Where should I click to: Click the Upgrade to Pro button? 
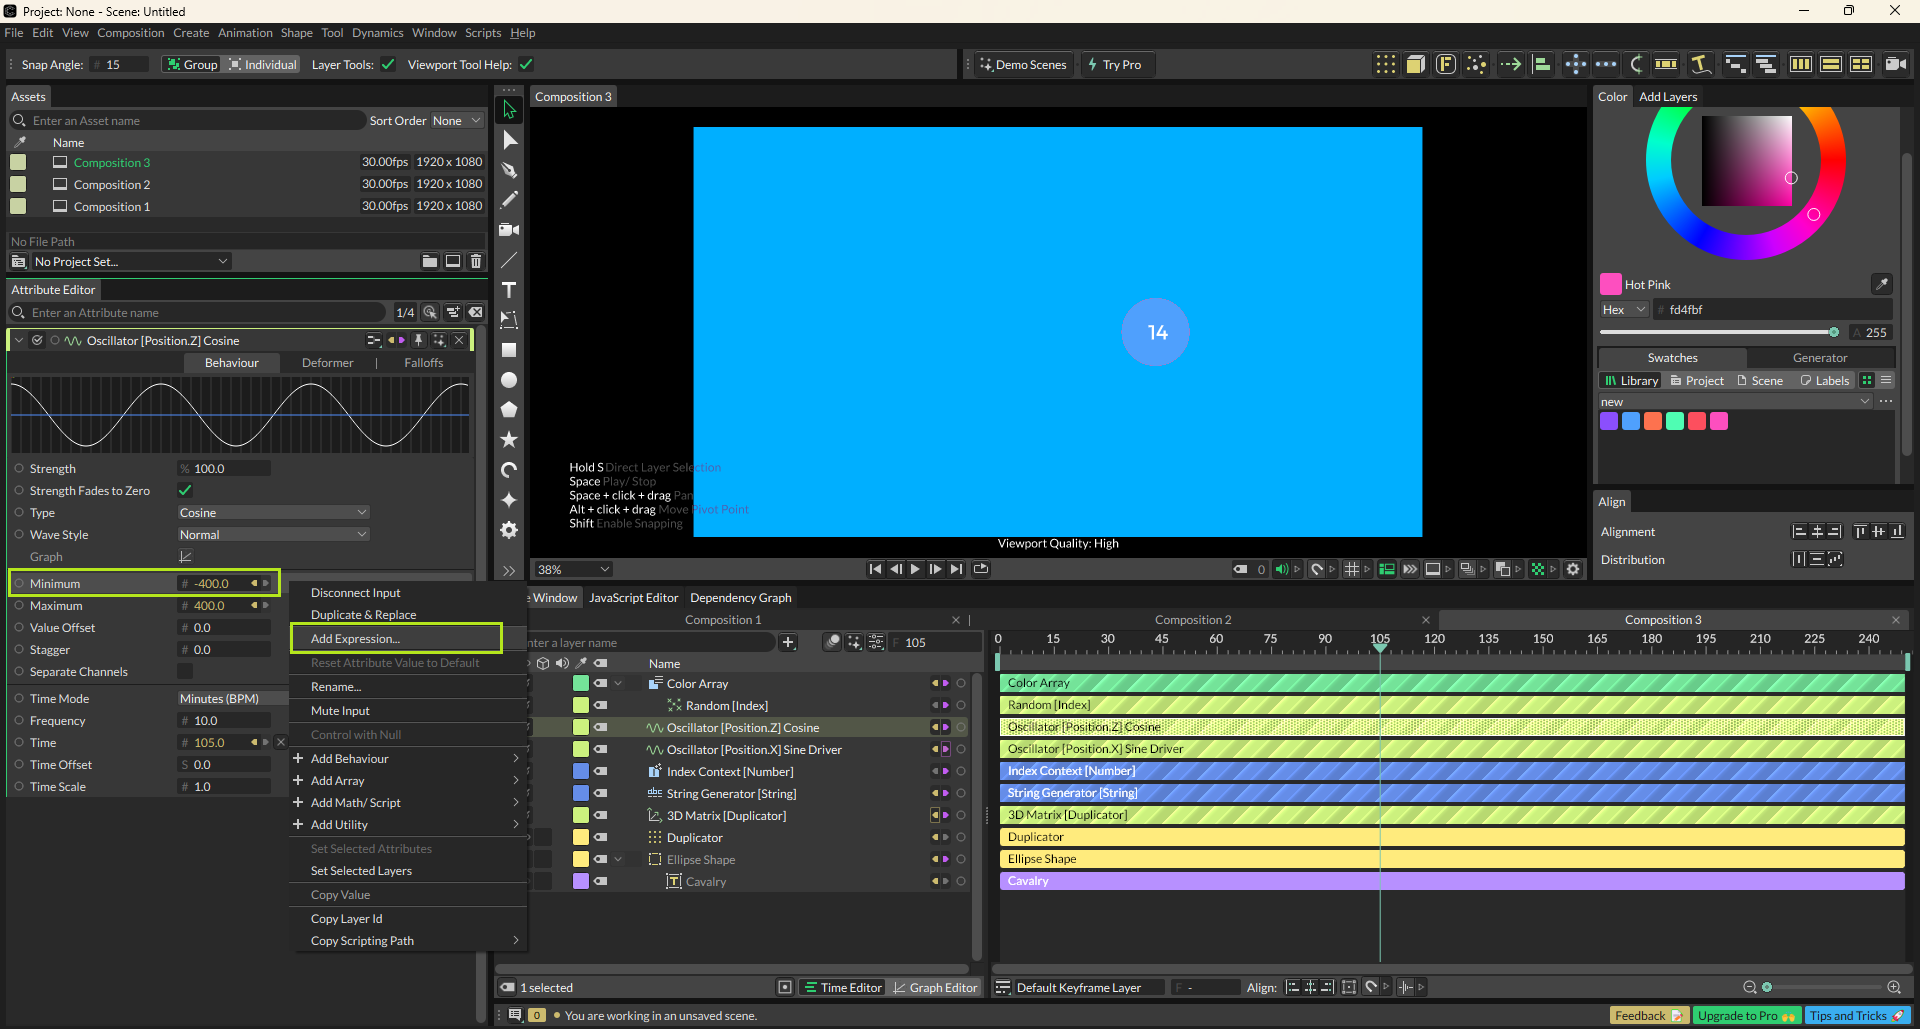coord(1745,1016)
